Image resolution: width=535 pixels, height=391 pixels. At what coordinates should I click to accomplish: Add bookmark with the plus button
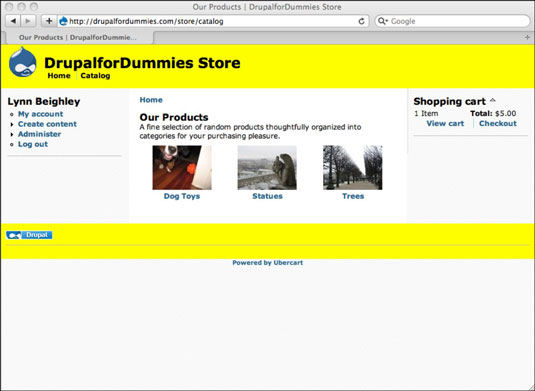[x=49, y=21]
